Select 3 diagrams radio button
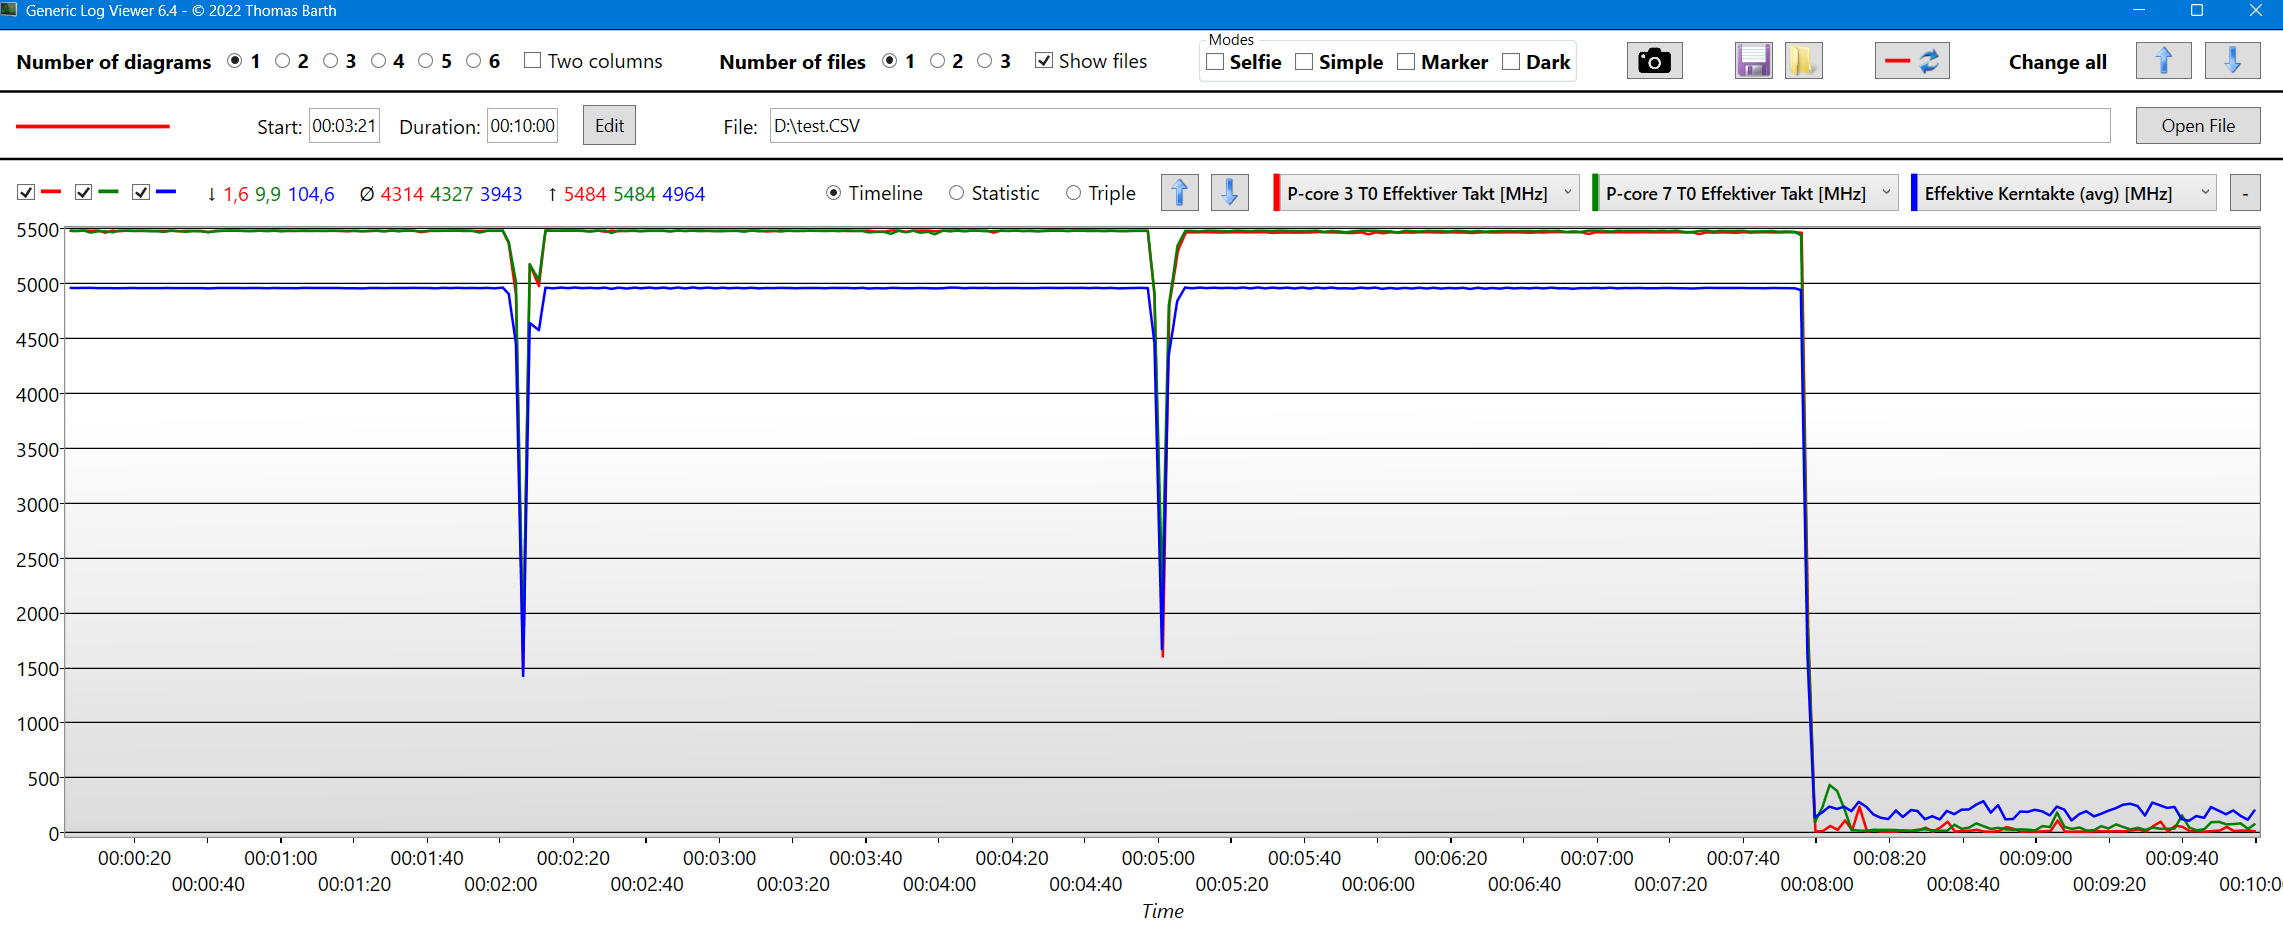 (330, 61)
